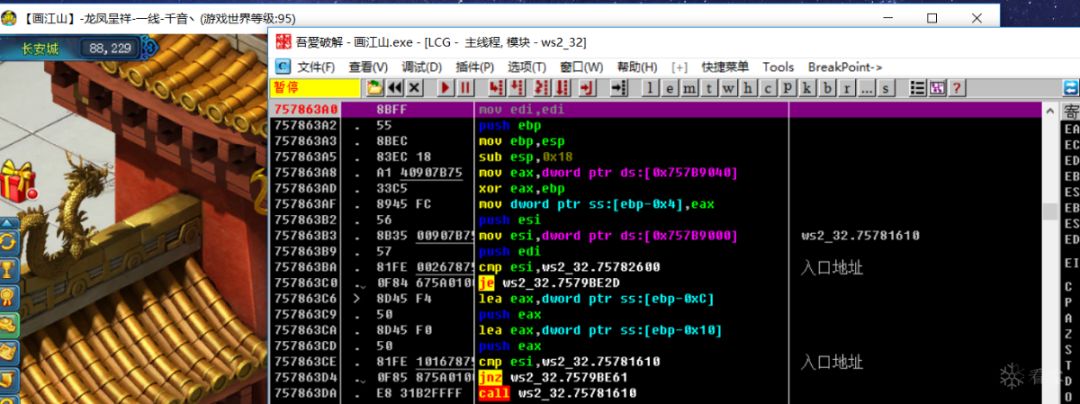This screenshot has width=1080, height=404.
Task: Open Executable modules with 'e' button
Action: pyautogui.click(x=670, y=88)
